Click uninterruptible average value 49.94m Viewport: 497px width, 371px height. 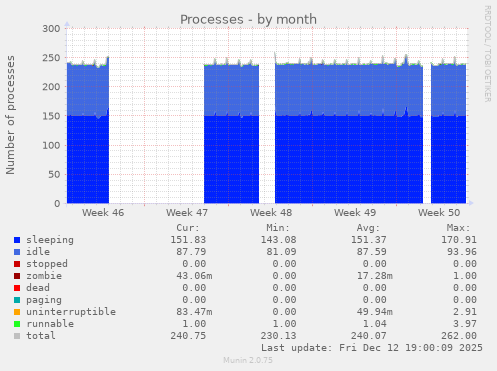pyautogui.click(x=375, y=312)
